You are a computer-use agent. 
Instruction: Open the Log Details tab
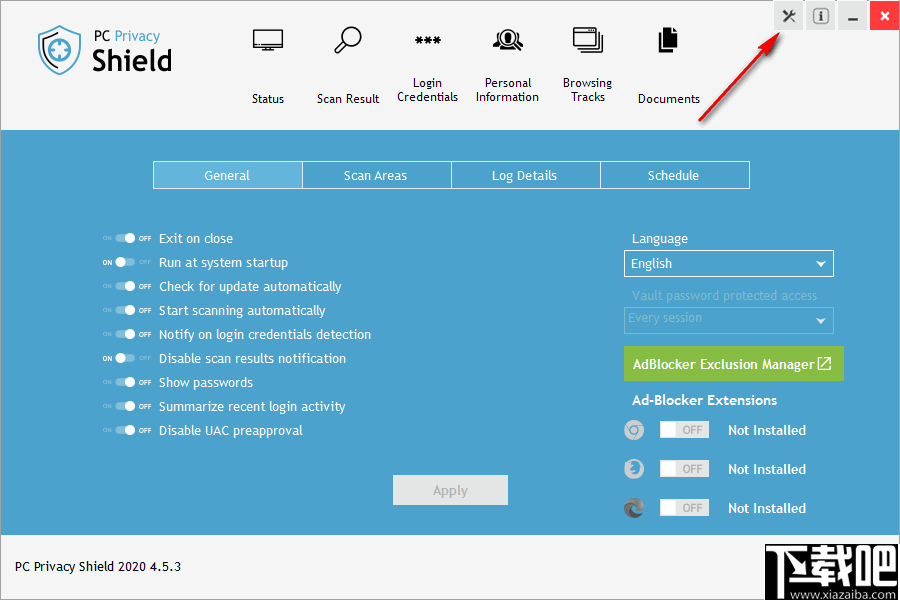pos(525,175)
